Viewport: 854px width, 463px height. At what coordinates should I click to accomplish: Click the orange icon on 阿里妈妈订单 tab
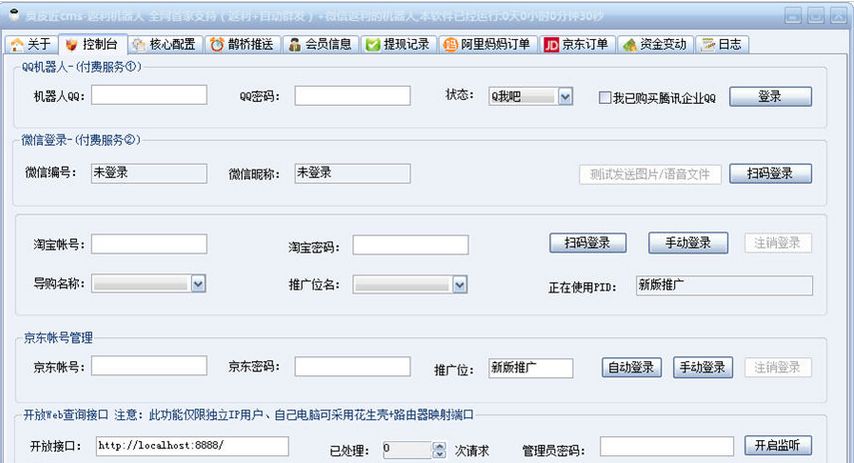point(450,45)
